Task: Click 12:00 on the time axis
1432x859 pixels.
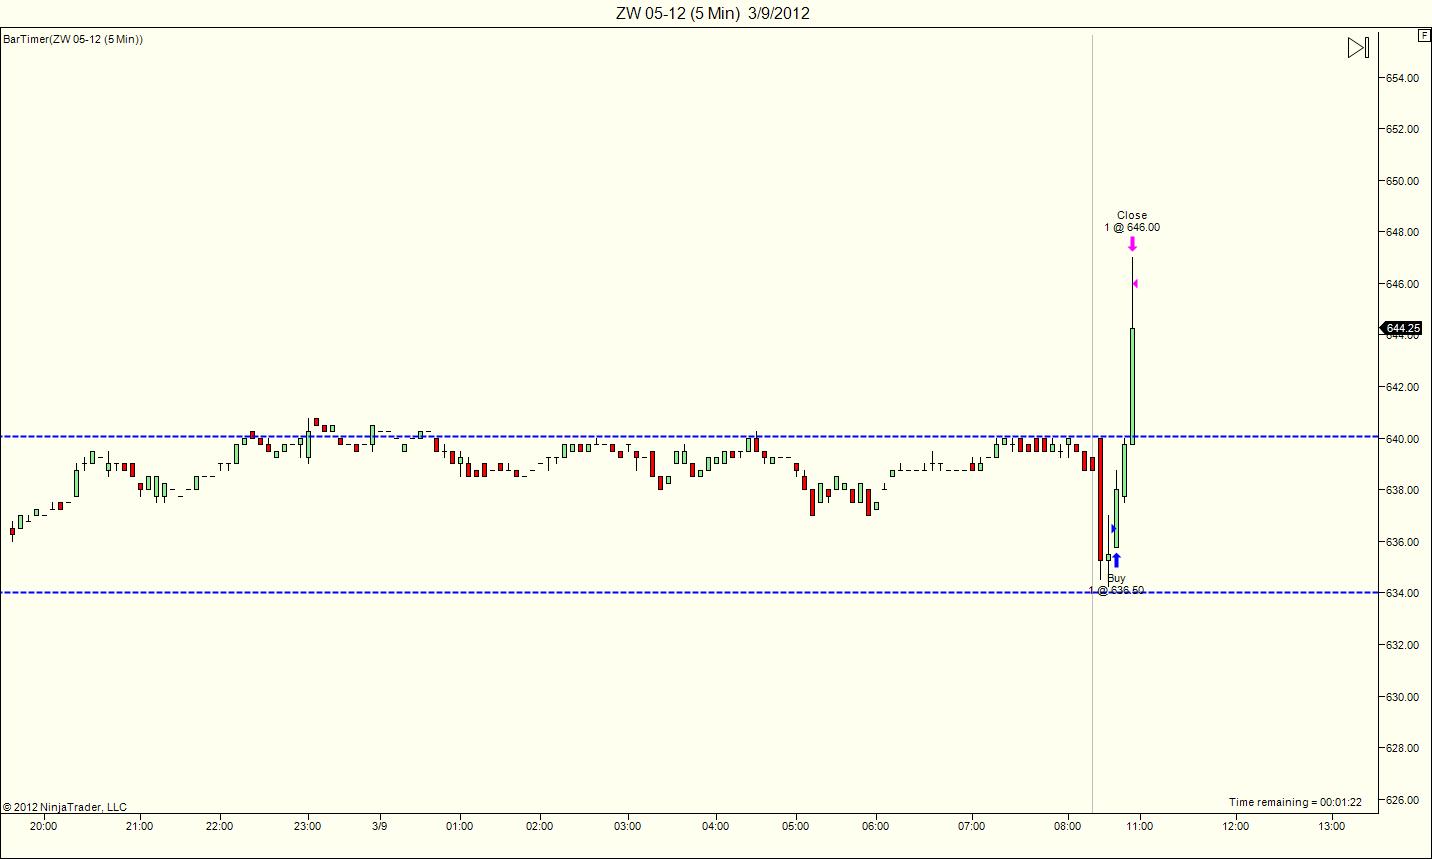Action: (x=1235, y=826)
